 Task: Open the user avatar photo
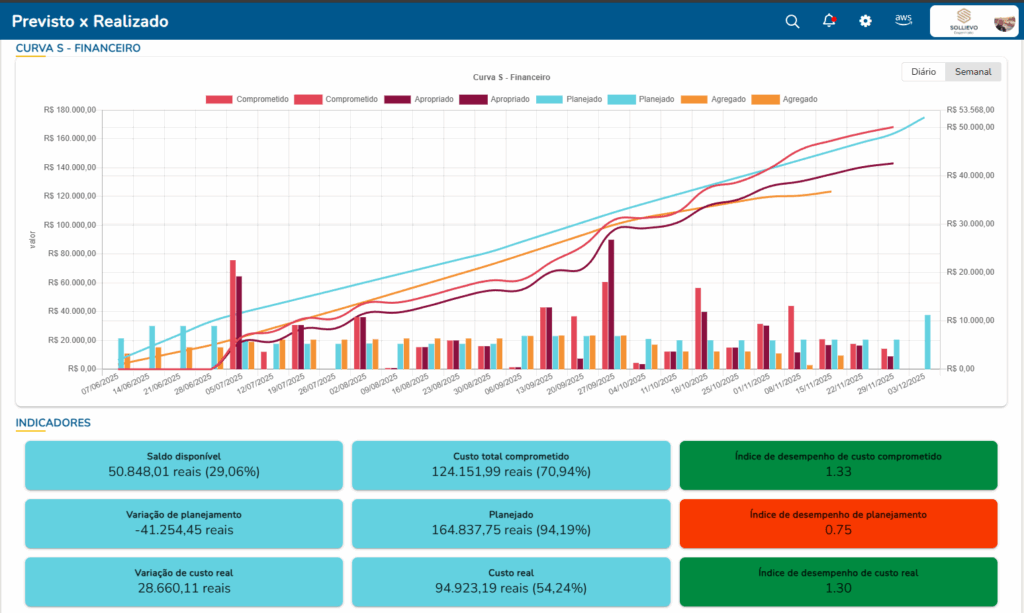(x=1003, y=22)
